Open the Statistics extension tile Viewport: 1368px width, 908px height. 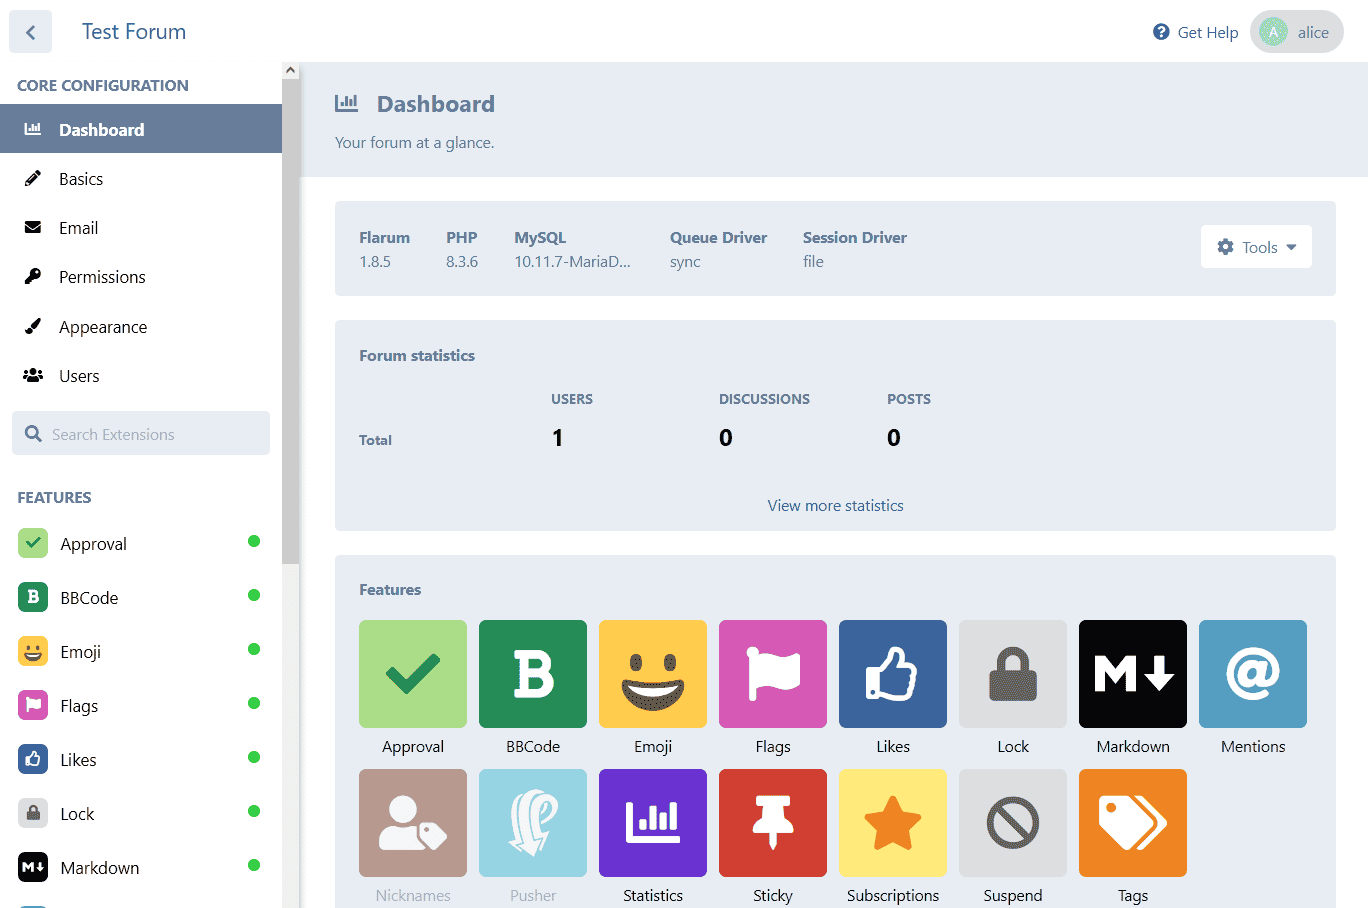coord(652,823)
